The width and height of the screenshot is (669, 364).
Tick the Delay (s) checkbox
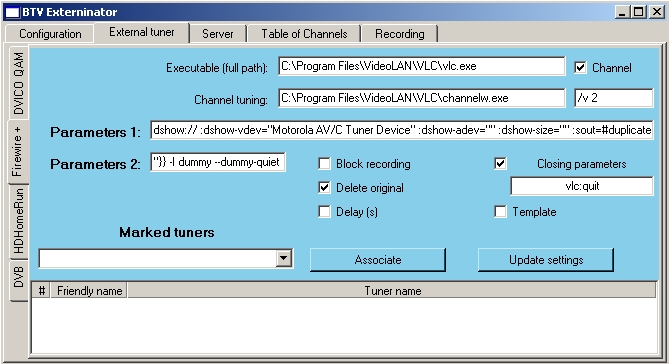coord(324,211)
